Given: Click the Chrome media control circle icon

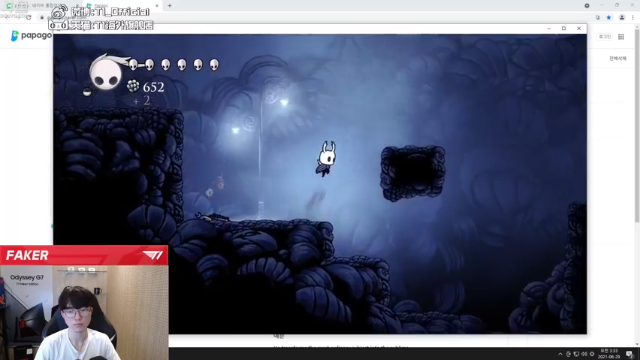Looking at the screenshot, I should [x=587, y=6].
